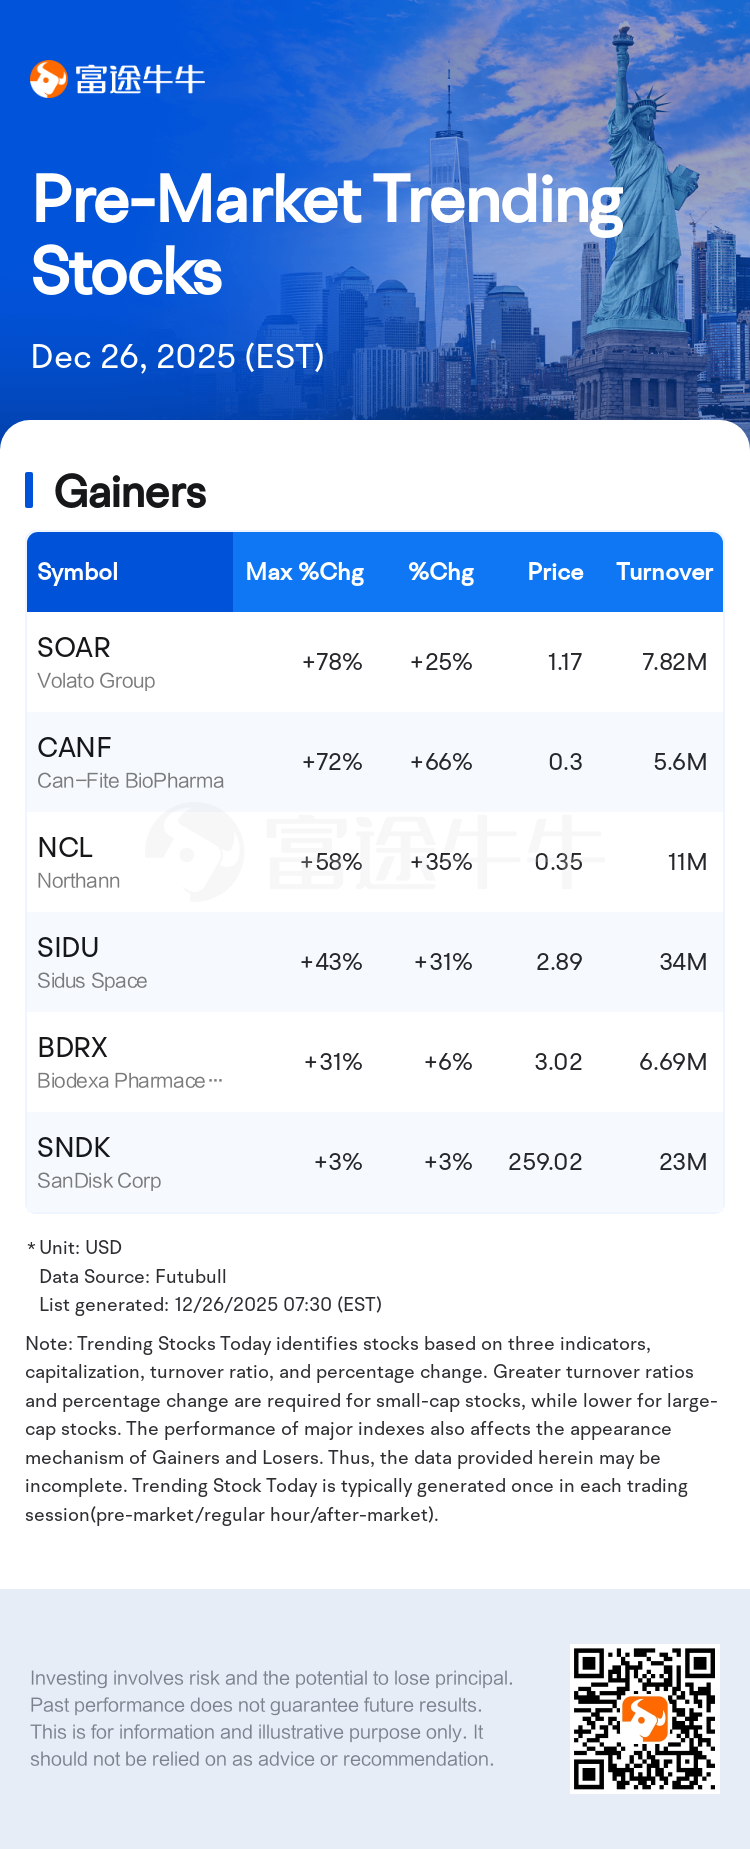The image size is (750, 1849).
Task: Click the Pre-Market Trending Stocks title
Action: pyautogui.click(x=327, y=234)
